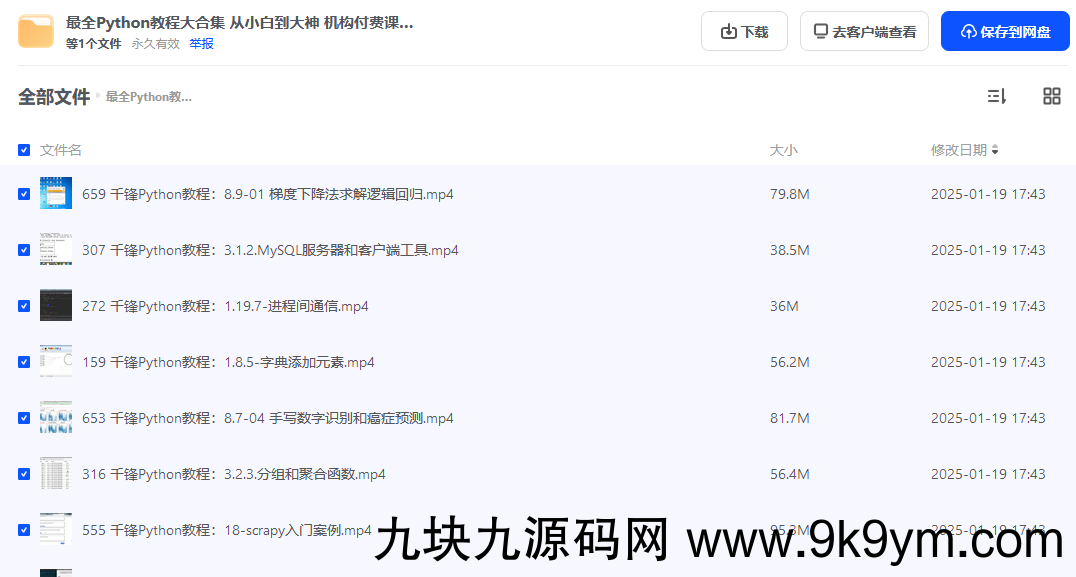Screen dimensions: 1076x577
Task: Click thumbnail of 307 MySQL video file
Action: click(x=56, y=250)
